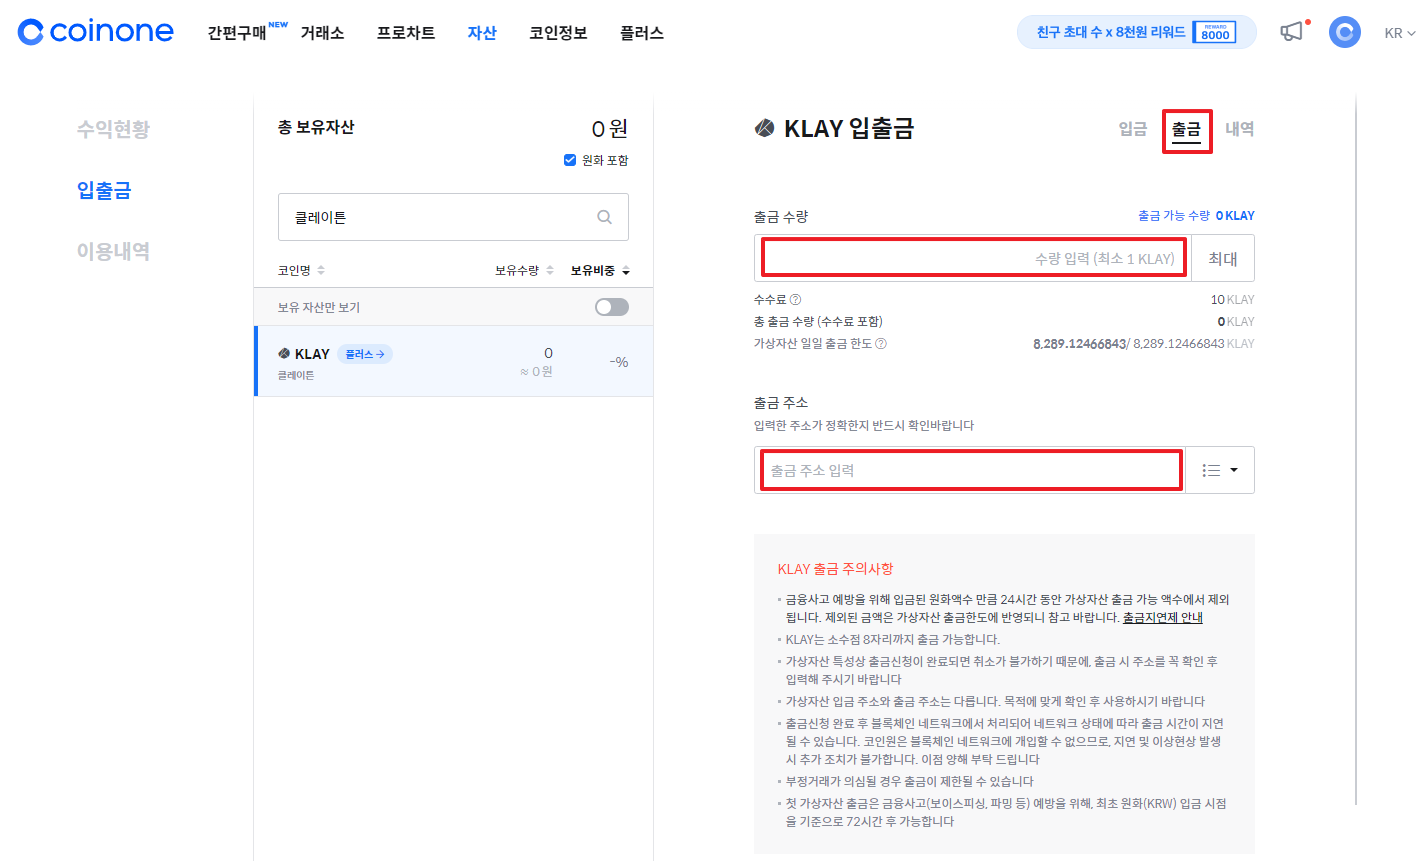This screenshot has width=1423, height=861.
Task: Sort by 보유수량 column
Action: (x=524, y=271)
